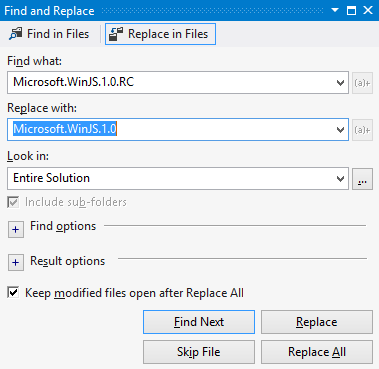The height and width of the screenshot is (369, 379).
Task: Switch to the Find in Files tab
Action: point(49,34)
